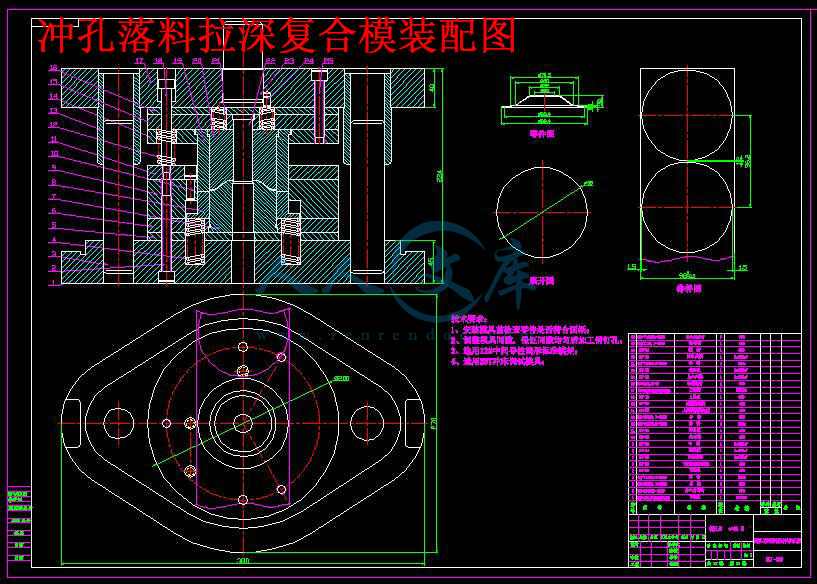Select technical requirement line starting with 3、

click(515, 351)
